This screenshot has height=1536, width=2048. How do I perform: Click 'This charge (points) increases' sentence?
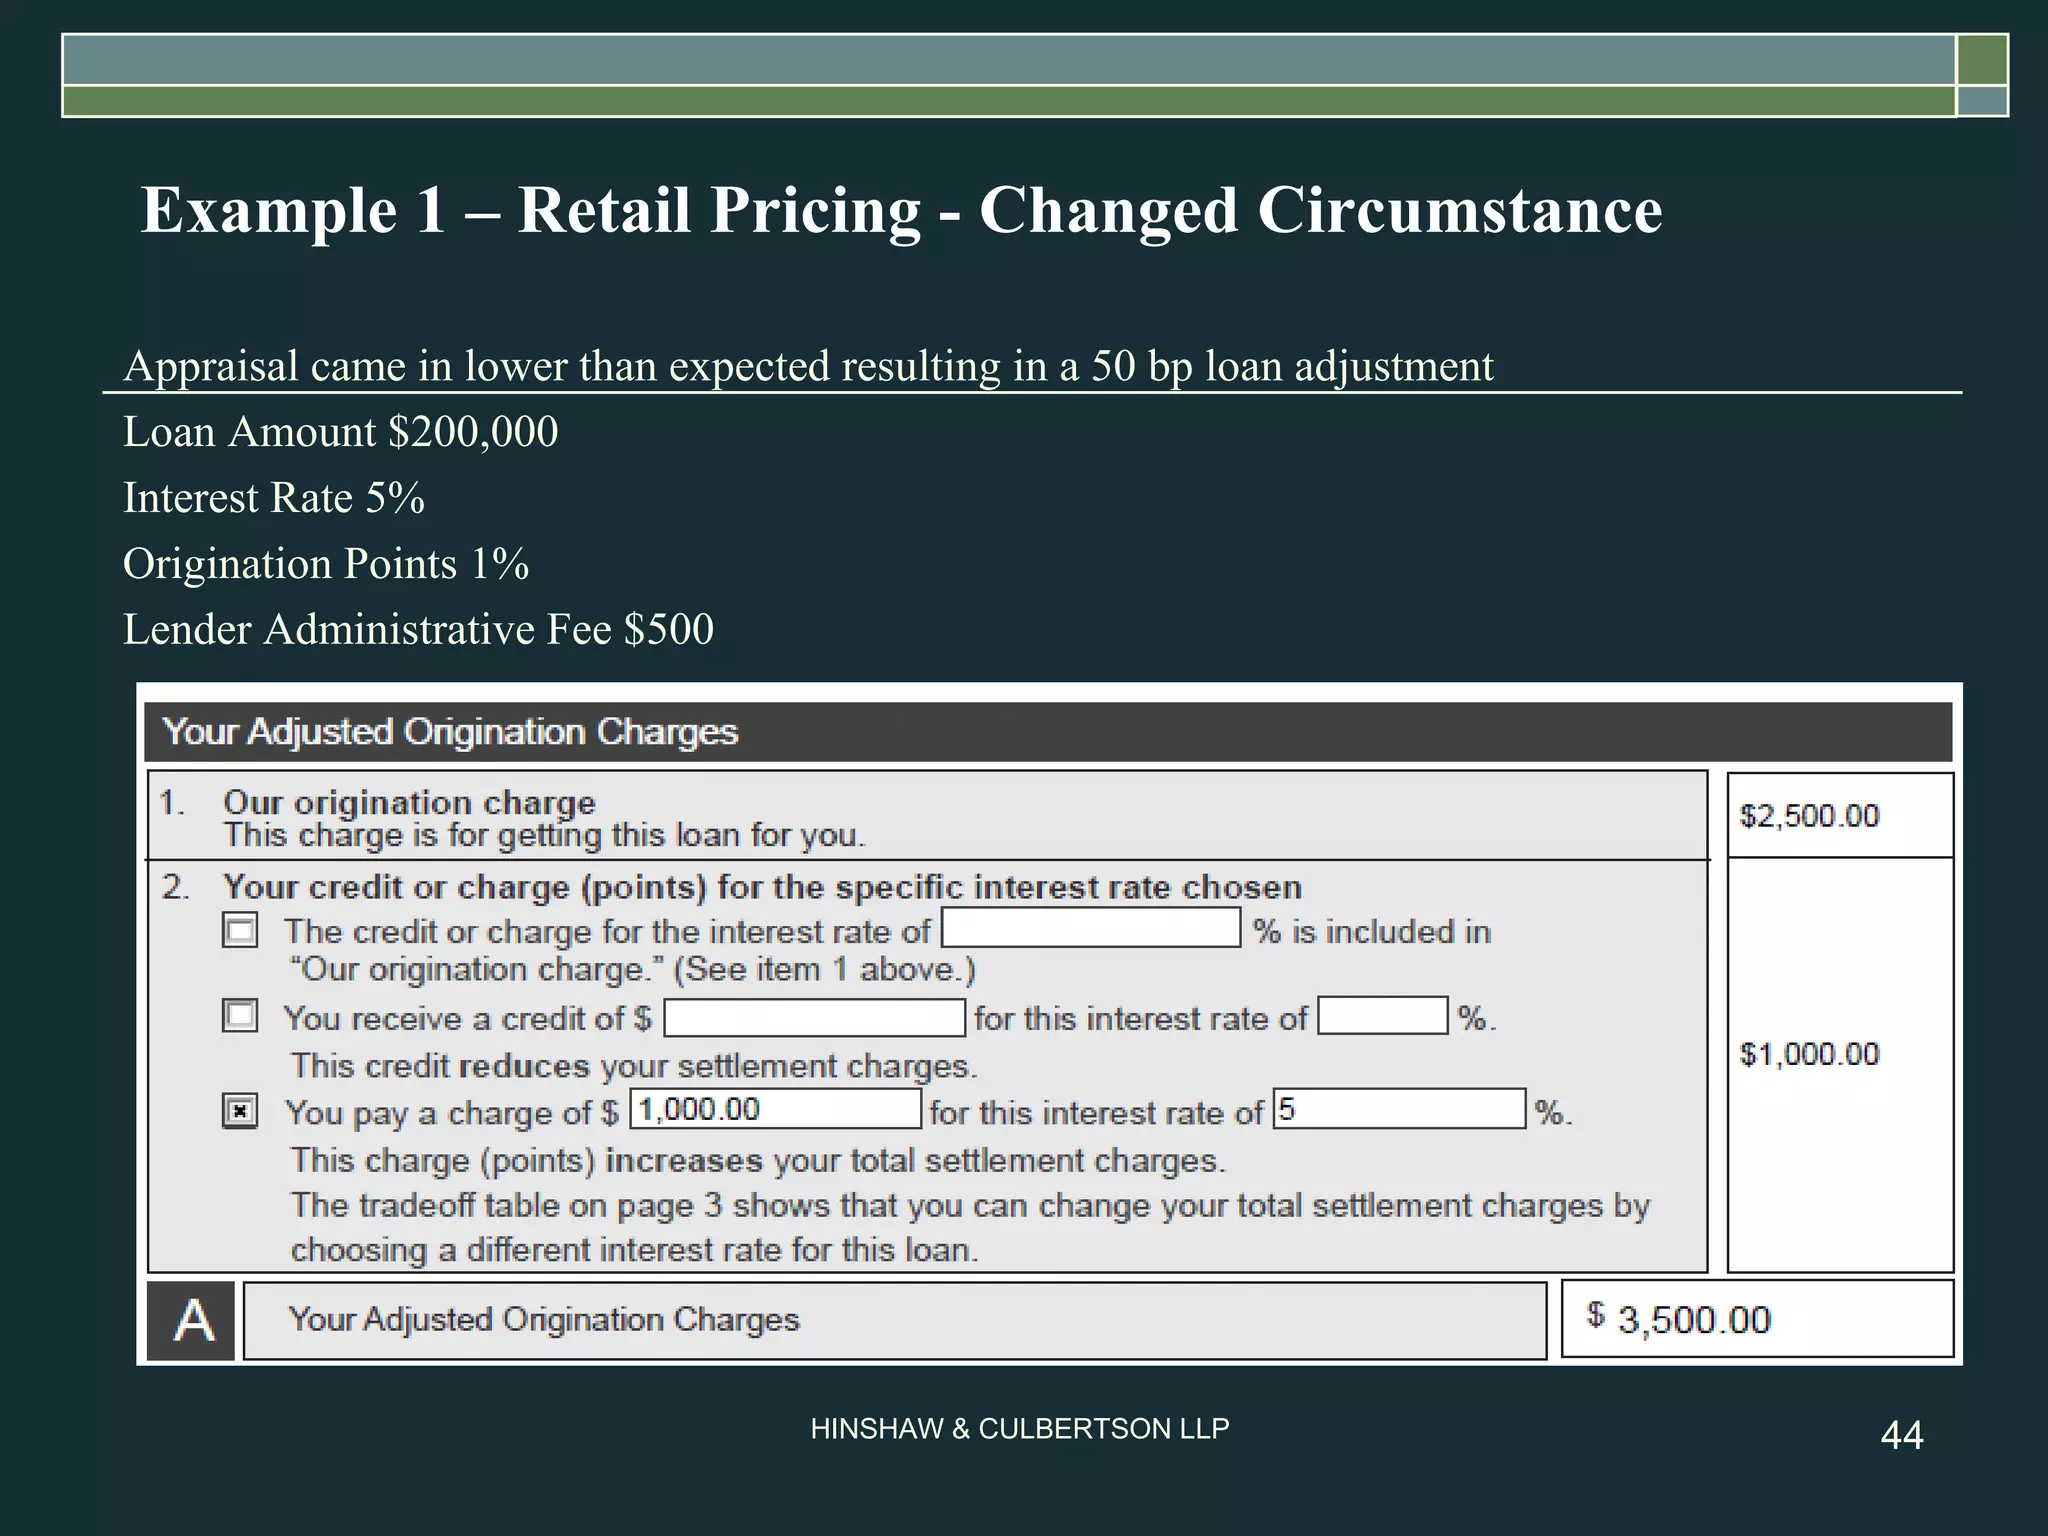click(x=758, y=1161)
